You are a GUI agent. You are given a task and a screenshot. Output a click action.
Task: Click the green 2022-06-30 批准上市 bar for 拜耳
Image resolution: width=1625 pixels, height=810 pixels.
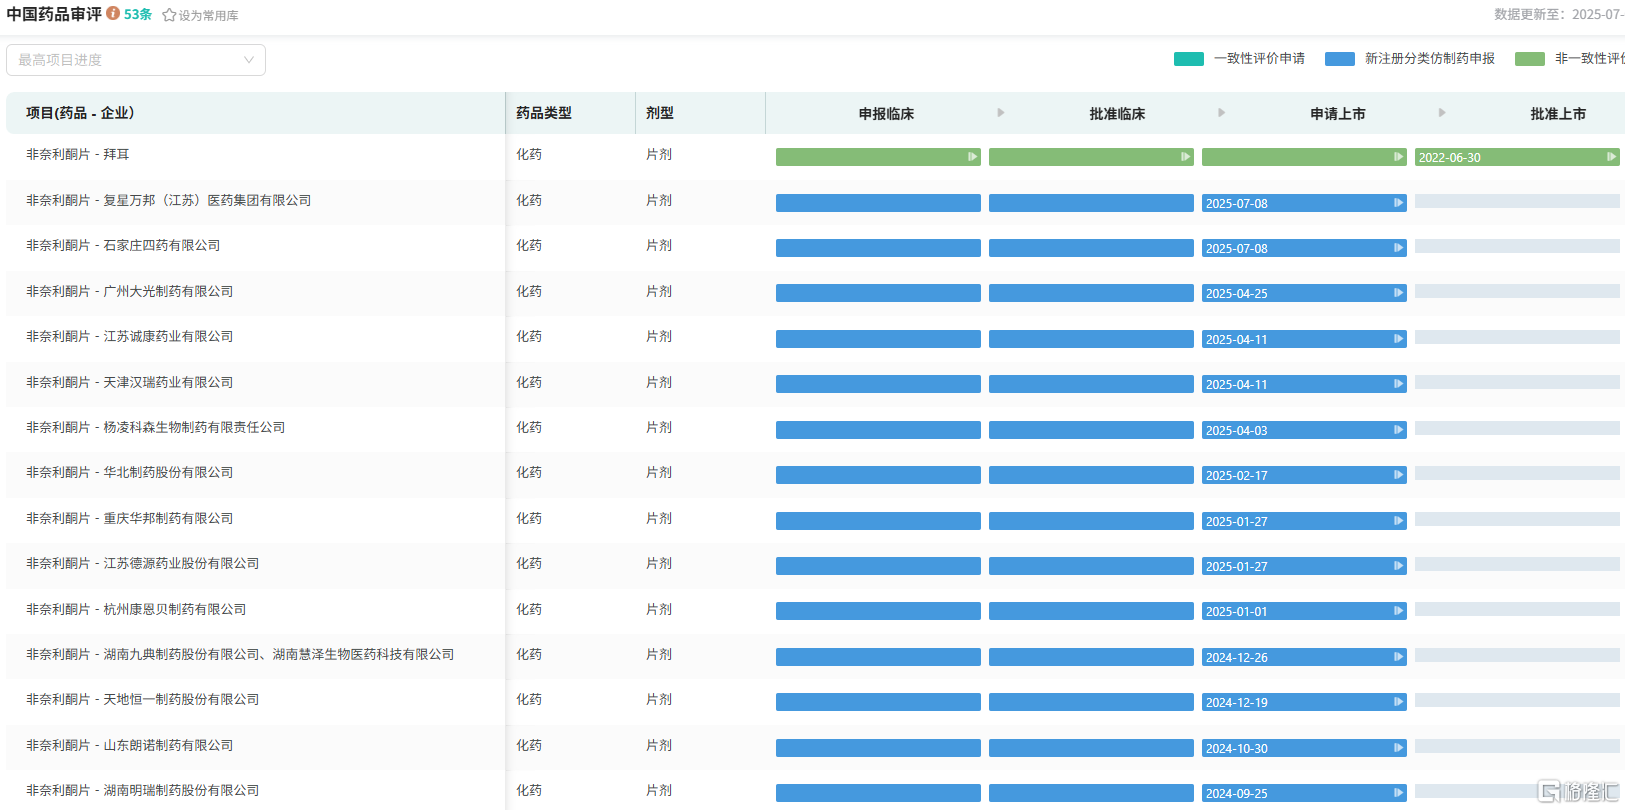pyautogui.click(x=1517, y=157)
